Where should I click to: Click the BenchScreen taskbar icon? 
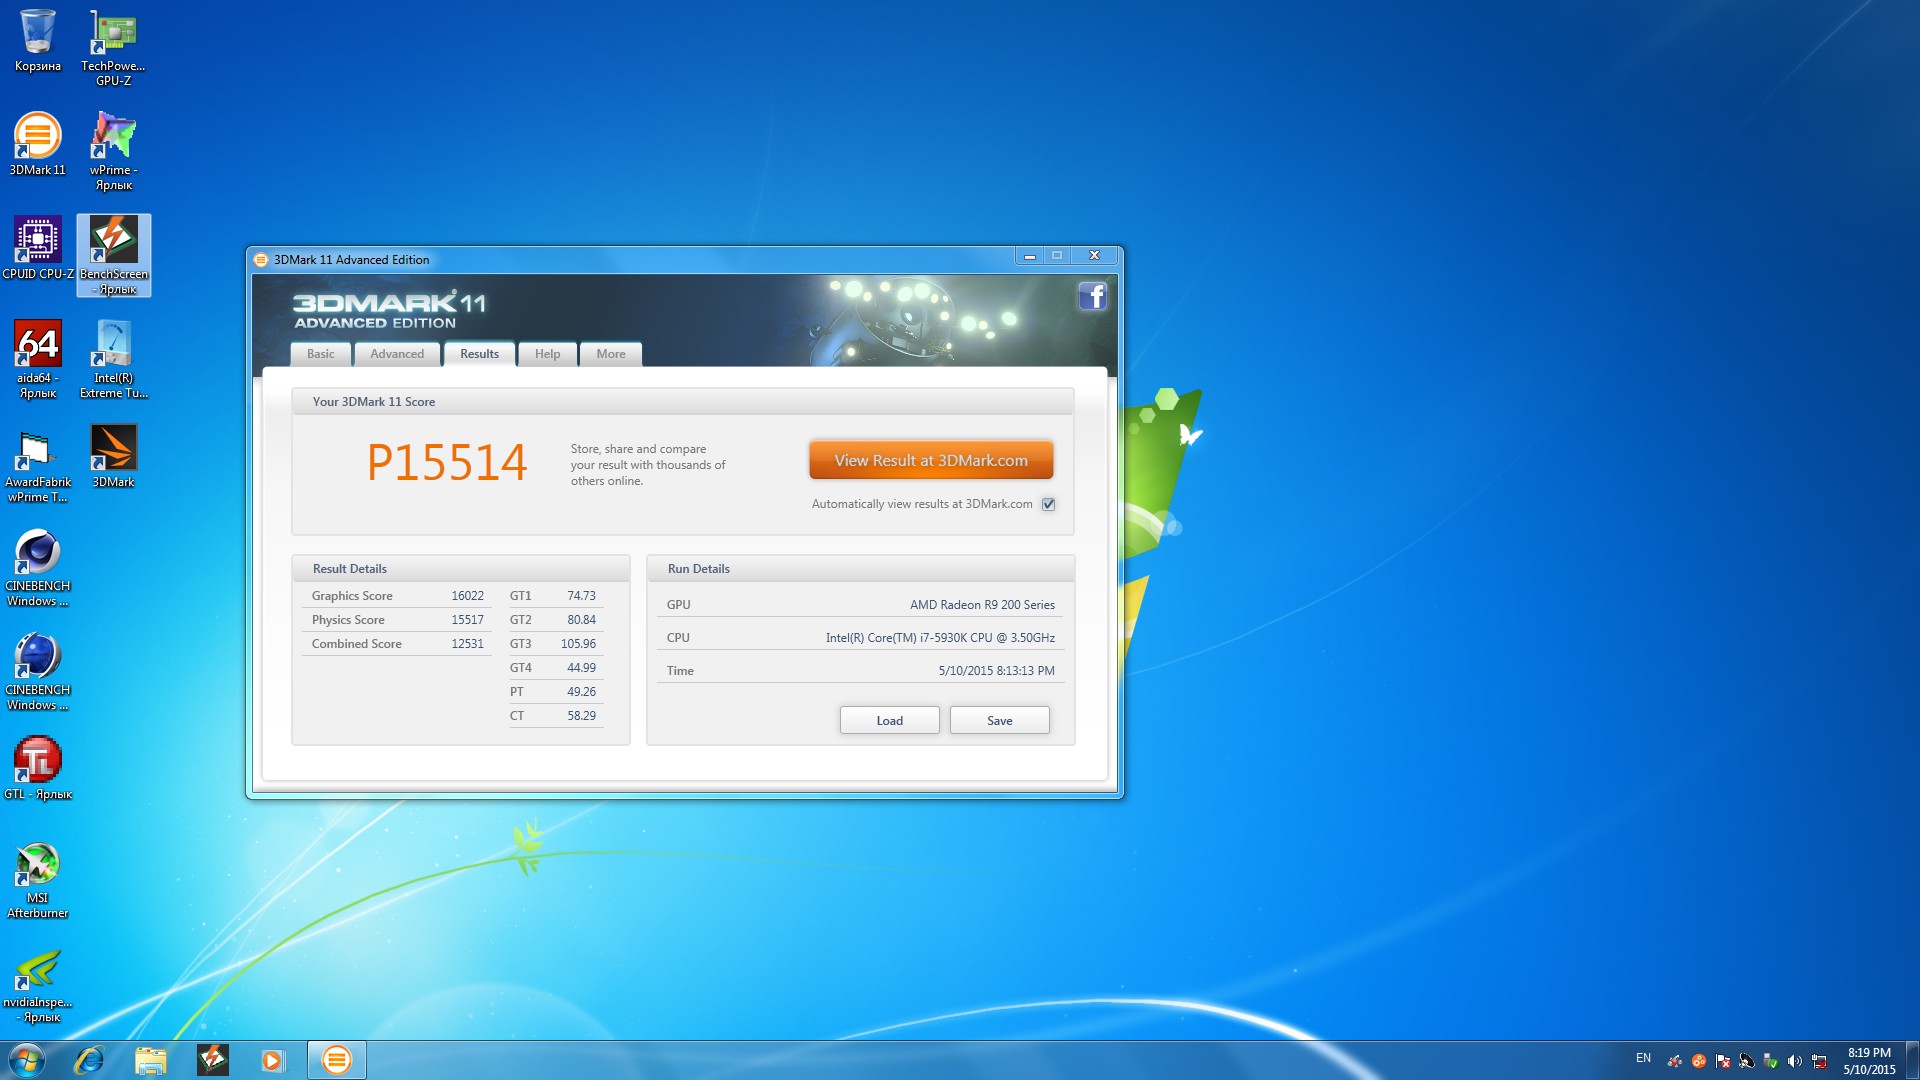[x=212, y=1060]
